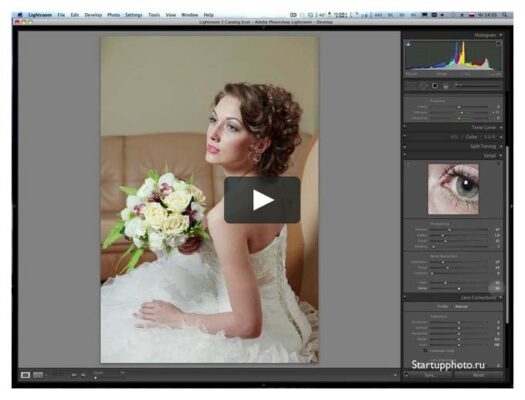
Task: Adjust the Sharpening Radius slider
Action: (x=459, y=235)
